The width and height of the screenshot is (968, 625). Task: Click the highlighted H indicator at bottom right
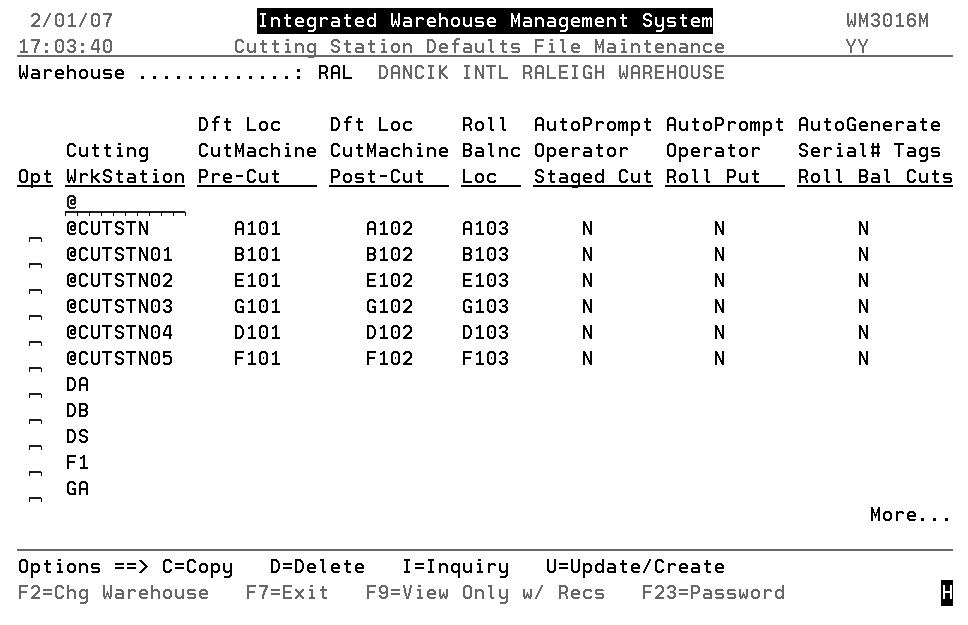pos(946,594)
